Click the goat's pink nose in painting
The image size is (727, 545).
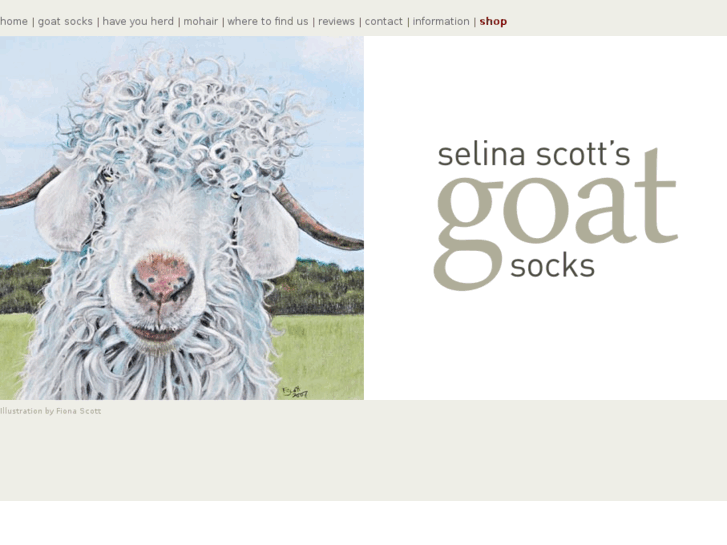coord(162,278)
